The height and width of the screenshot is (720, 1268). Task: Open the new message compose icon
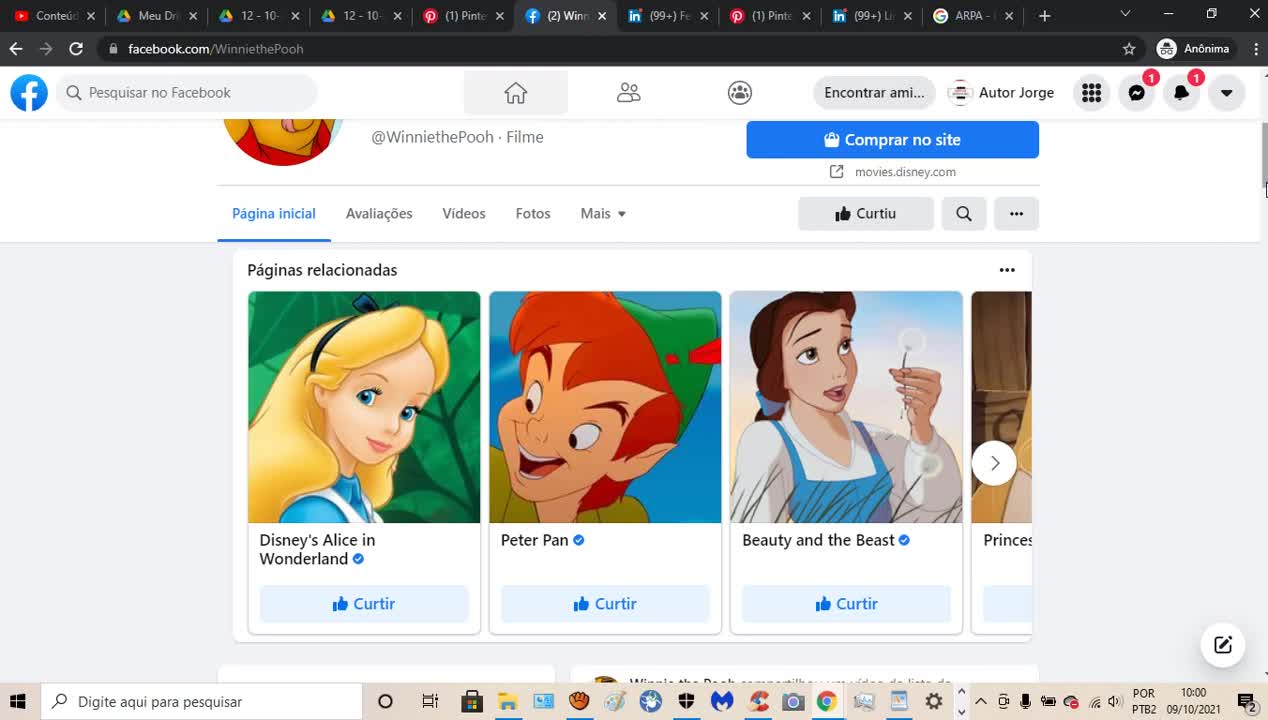(1223, 645)
